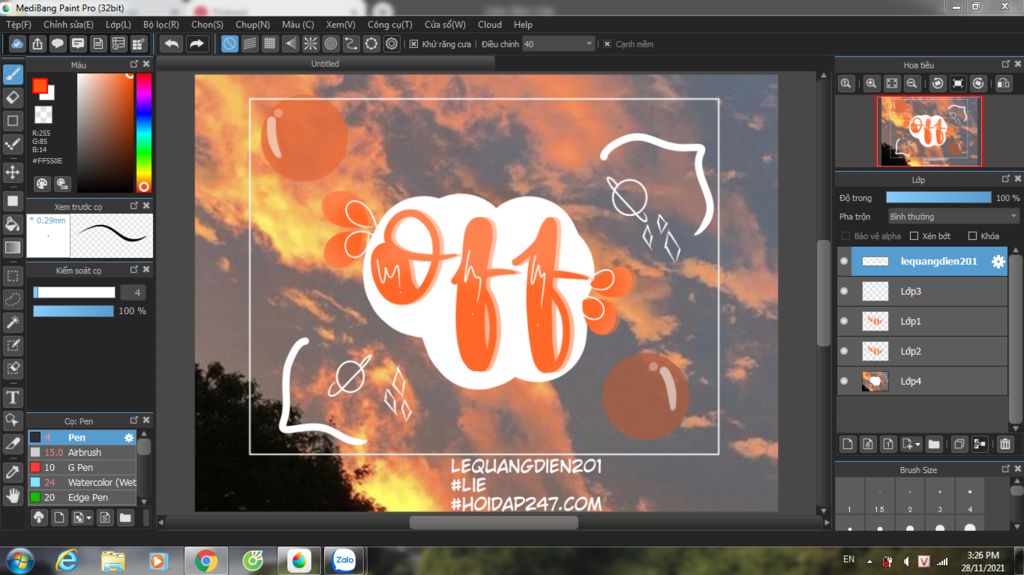This screenshot has height=575, width=1024.
Task: Open Google Chrome from the taskbar
Action: coord(206,561)
